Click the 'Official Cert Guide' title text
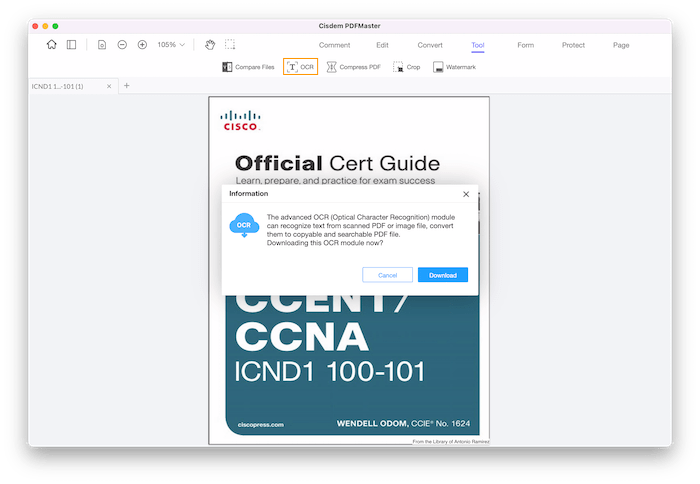Image resolution: width=700 pixels, height=484 pixels. 338,163
